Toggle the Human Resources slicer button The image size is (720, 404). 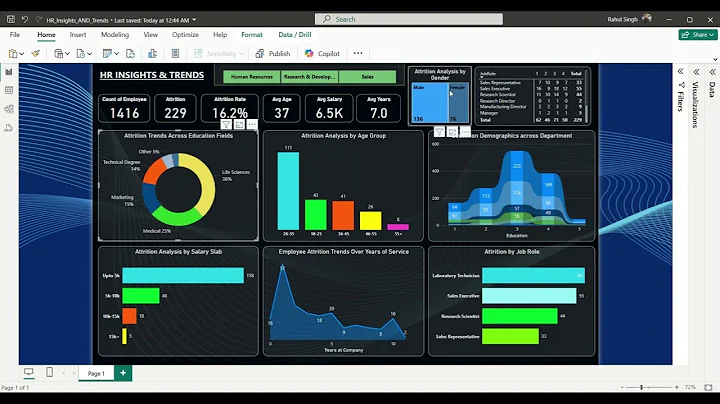(252, 77)
